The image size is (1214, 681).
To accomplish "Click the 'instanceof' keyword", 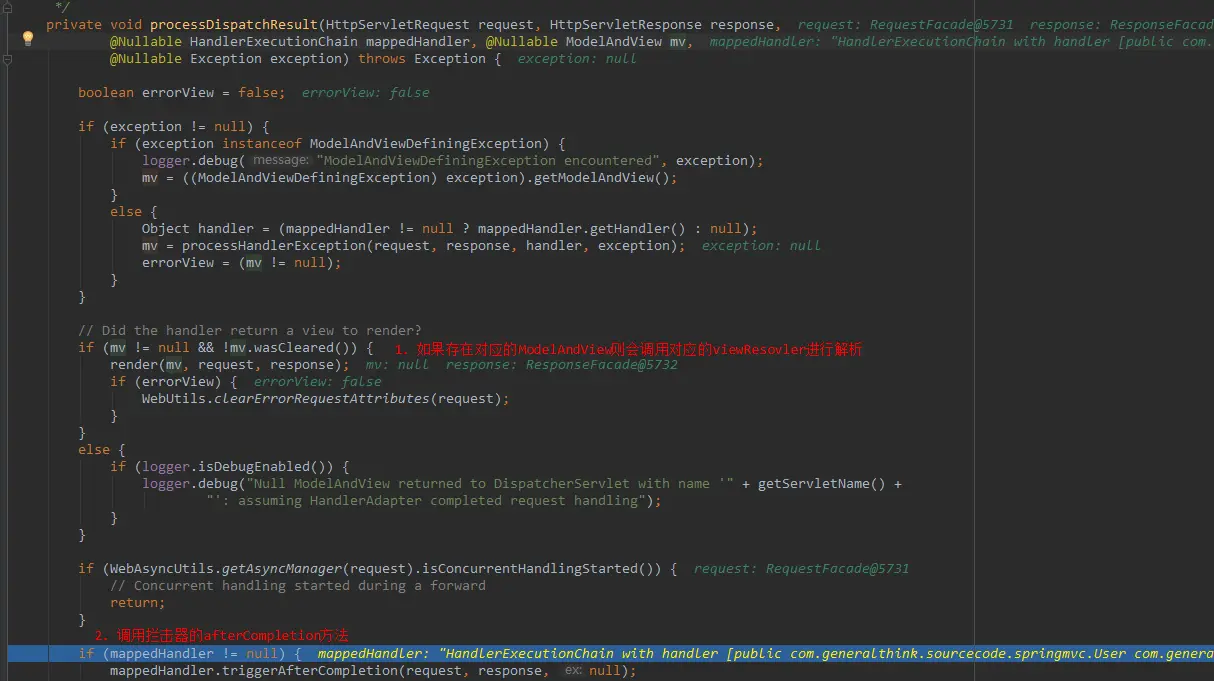I will pyautogui.click(x=262, y=143).
